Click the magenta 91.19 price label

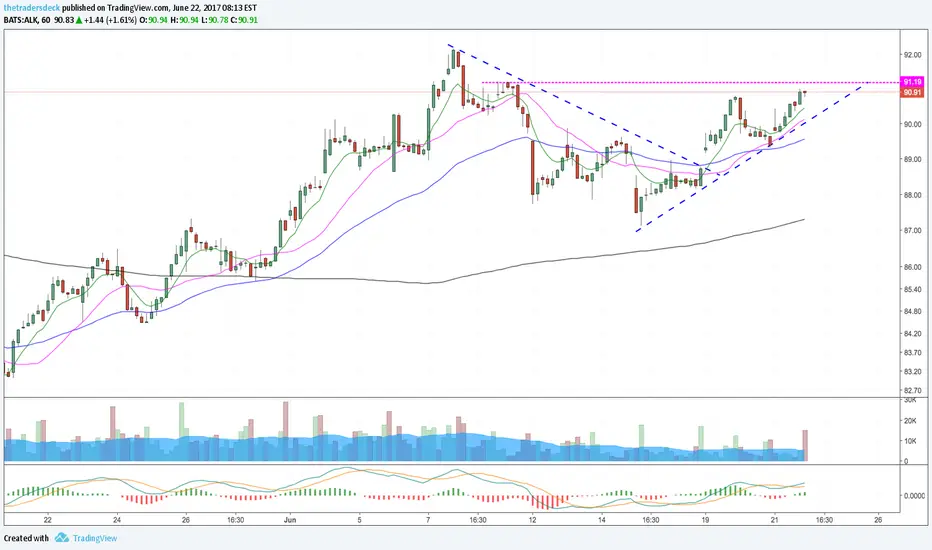click(x=912, y=81)
